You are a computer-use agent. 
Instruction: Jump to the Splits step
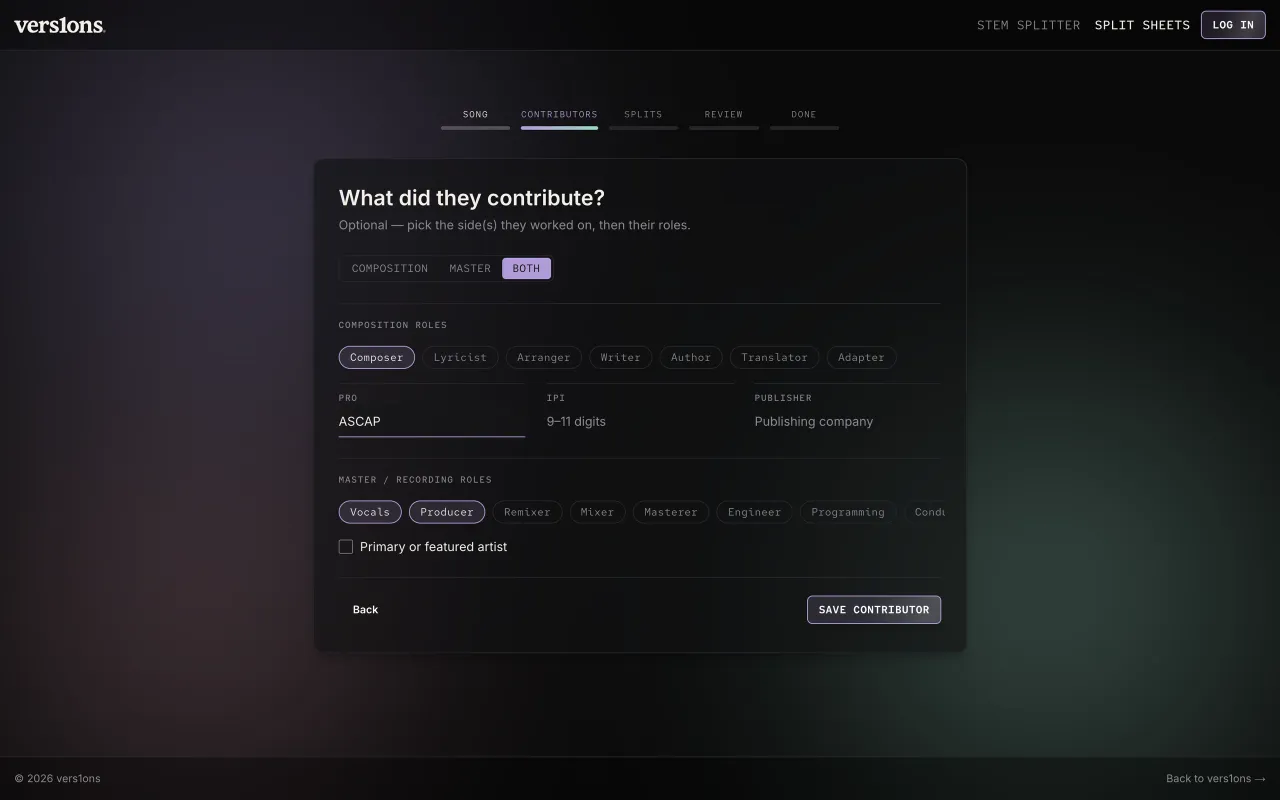tap(643, 118)
